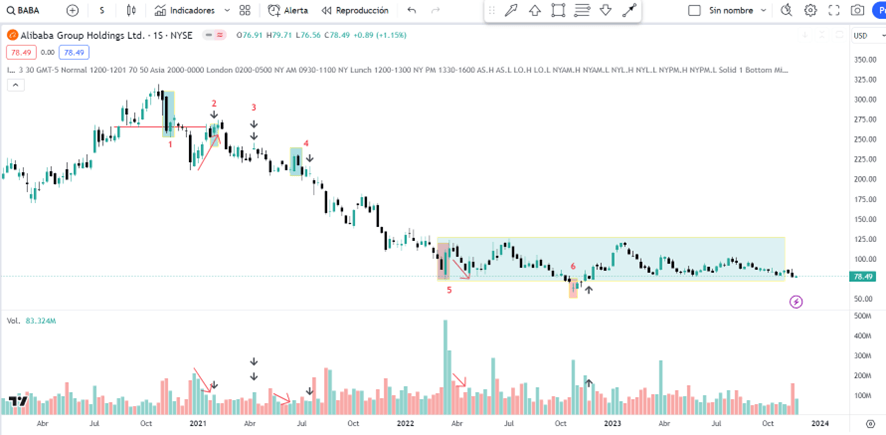Select the arrow up marker tool
This screenshot has width=886, height=435.
pyautogui.click(x=535, y=11)
